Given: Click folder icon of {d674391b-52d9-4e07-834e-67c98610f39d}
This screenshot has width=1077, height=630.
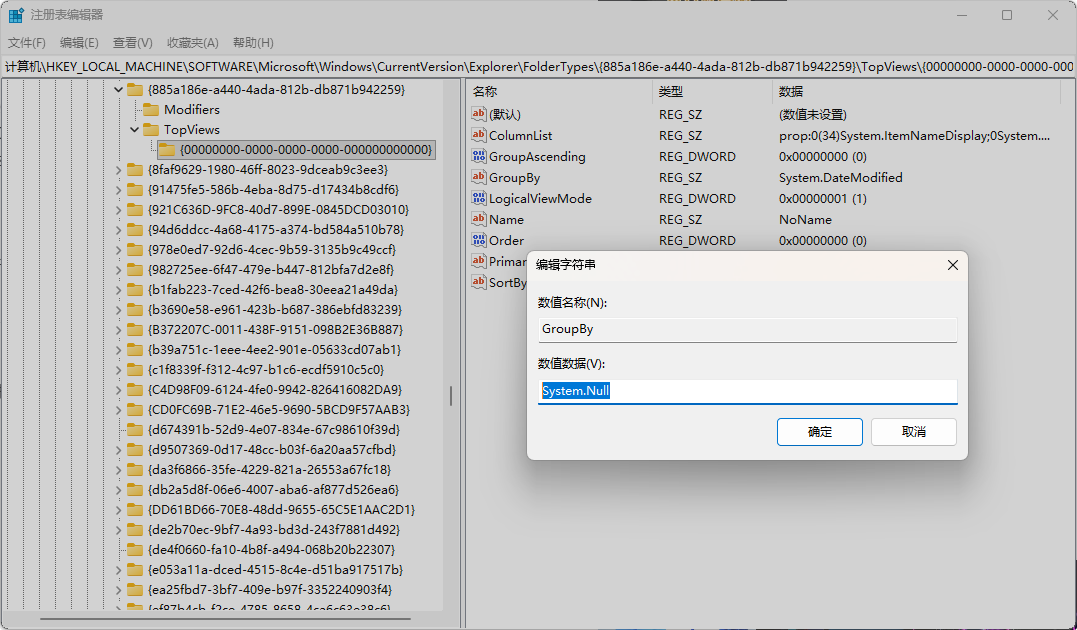Looking at the screenshot, I should (x=135, y=429).
